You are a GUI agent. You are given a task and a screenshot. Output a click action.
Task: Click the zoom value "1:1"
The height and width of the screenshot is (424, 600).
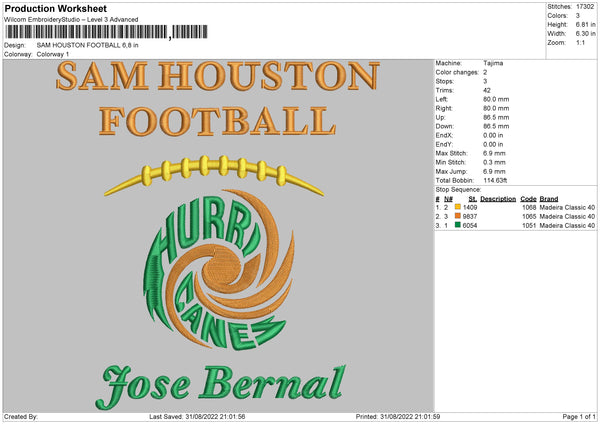[580, 42]
